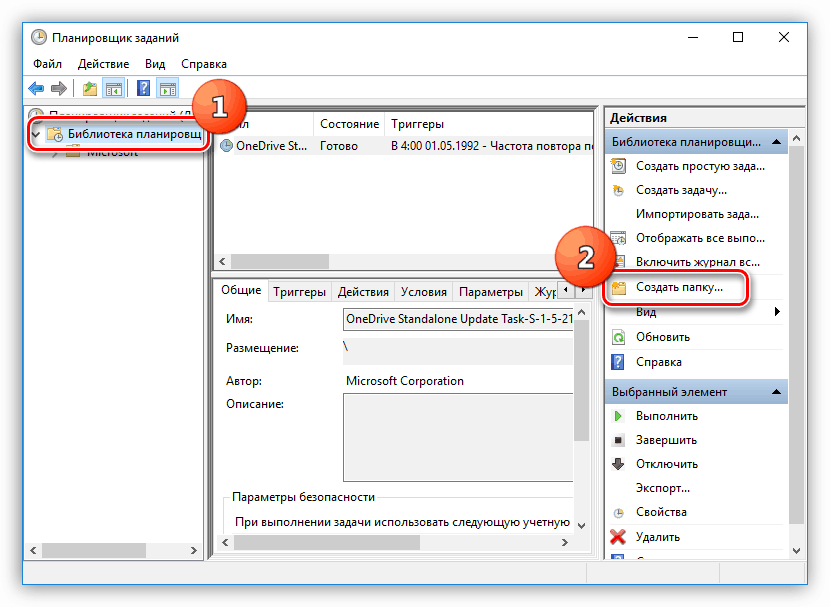Click the back navigation arrow

click(36, 88)
